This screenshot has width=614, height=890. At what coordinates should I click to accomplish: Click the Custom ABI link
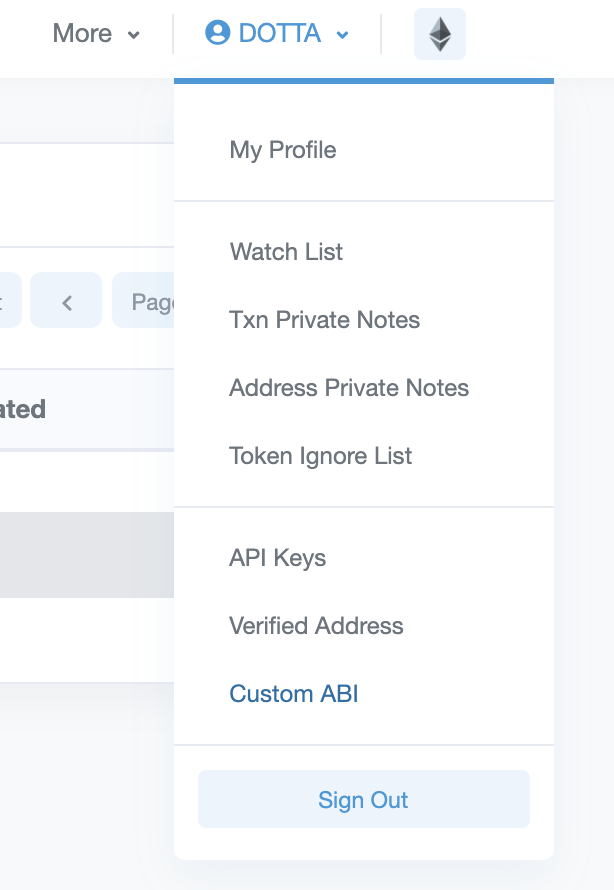[293, 694]
